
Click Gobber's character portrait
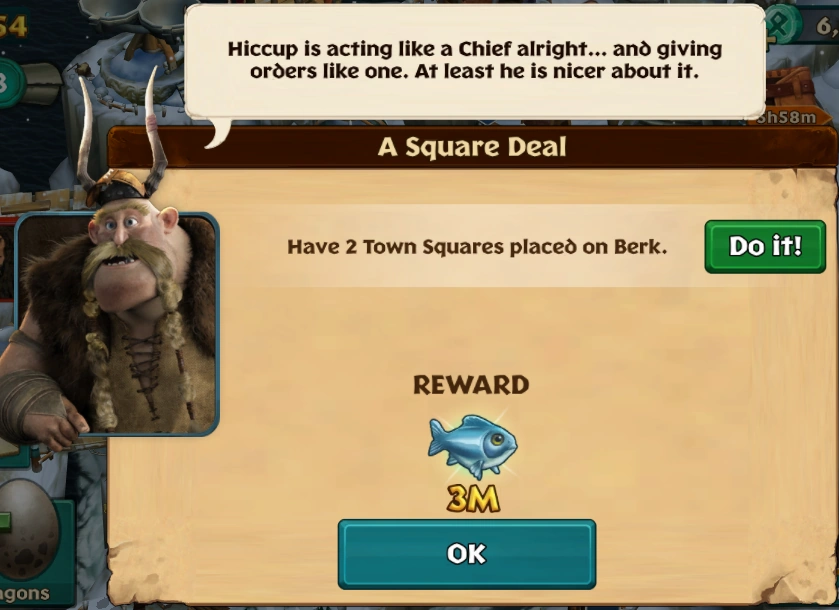point(115,321)
